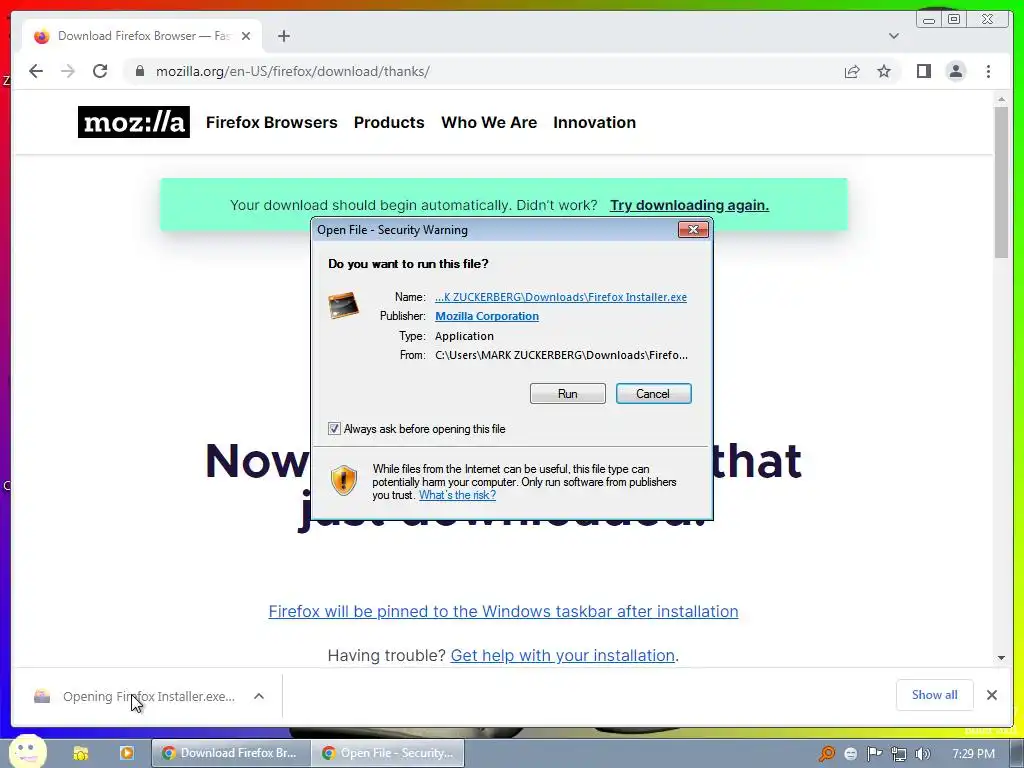Open the Chrome profile avatar
The height and width of the screenshot is (768, 1024).
point(955,71)
